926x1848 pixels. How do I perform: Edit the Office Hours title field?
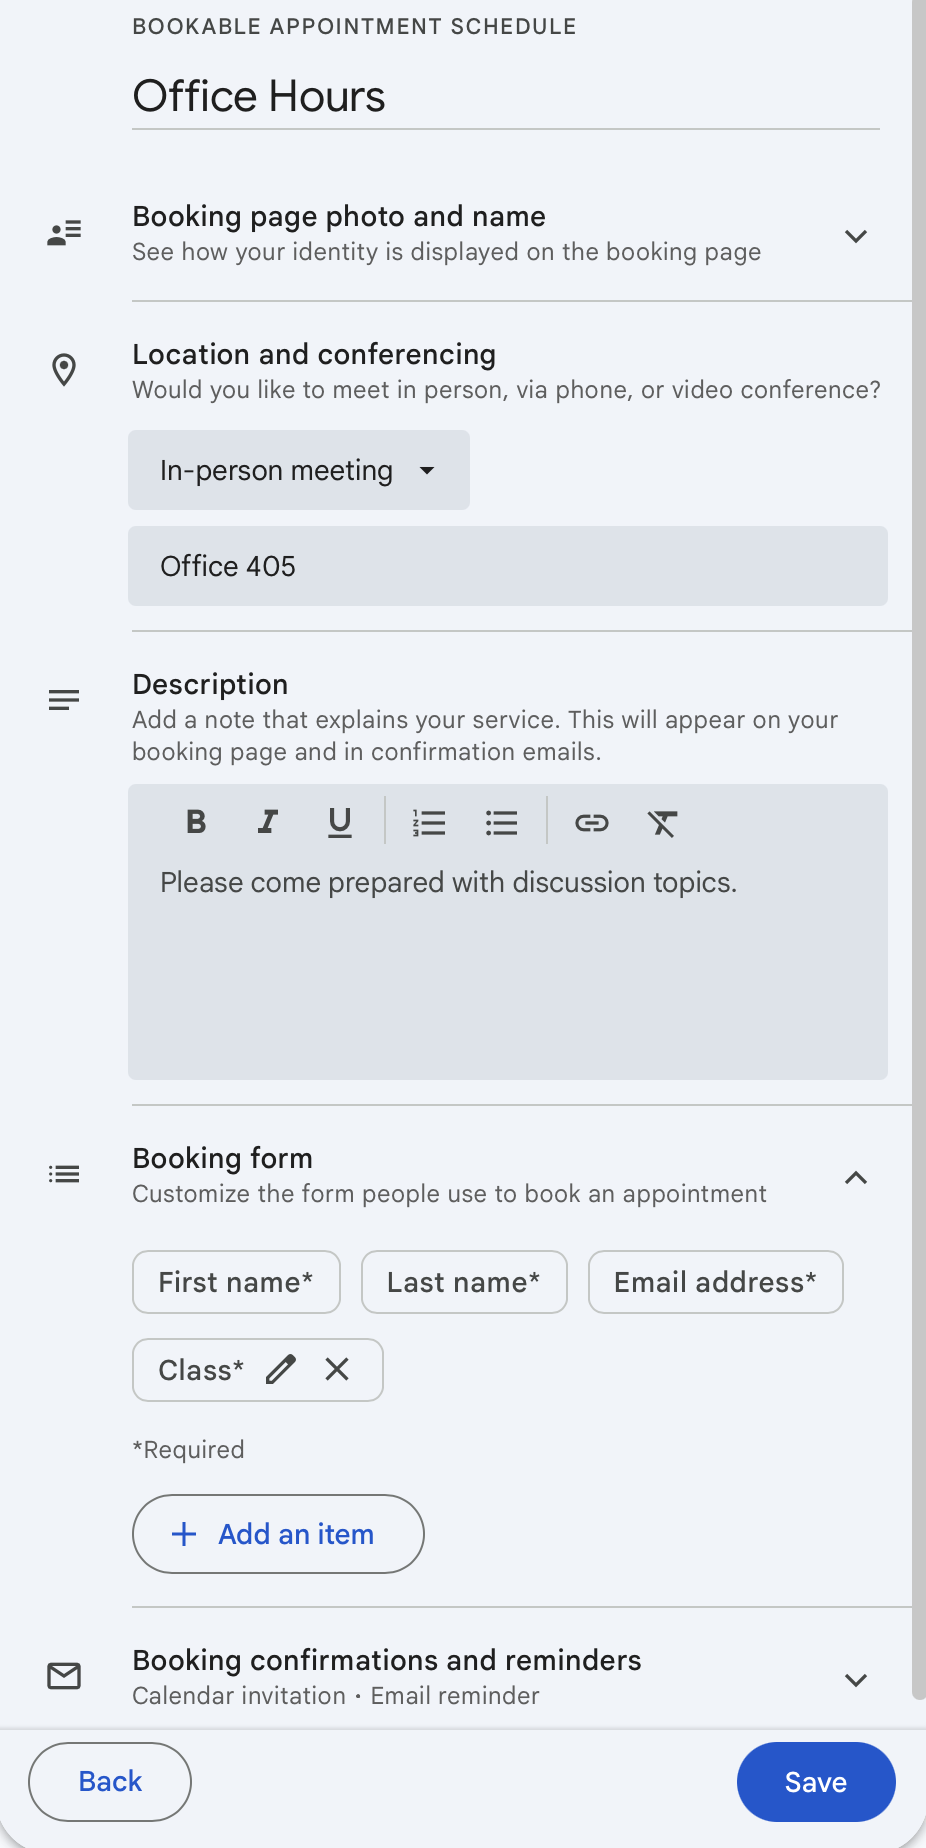click(x=506, y=97)
